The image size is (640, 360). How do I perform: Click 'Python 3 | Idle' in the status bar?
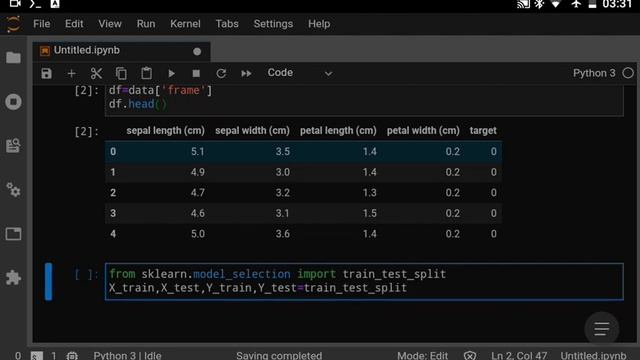pos(127,356)
